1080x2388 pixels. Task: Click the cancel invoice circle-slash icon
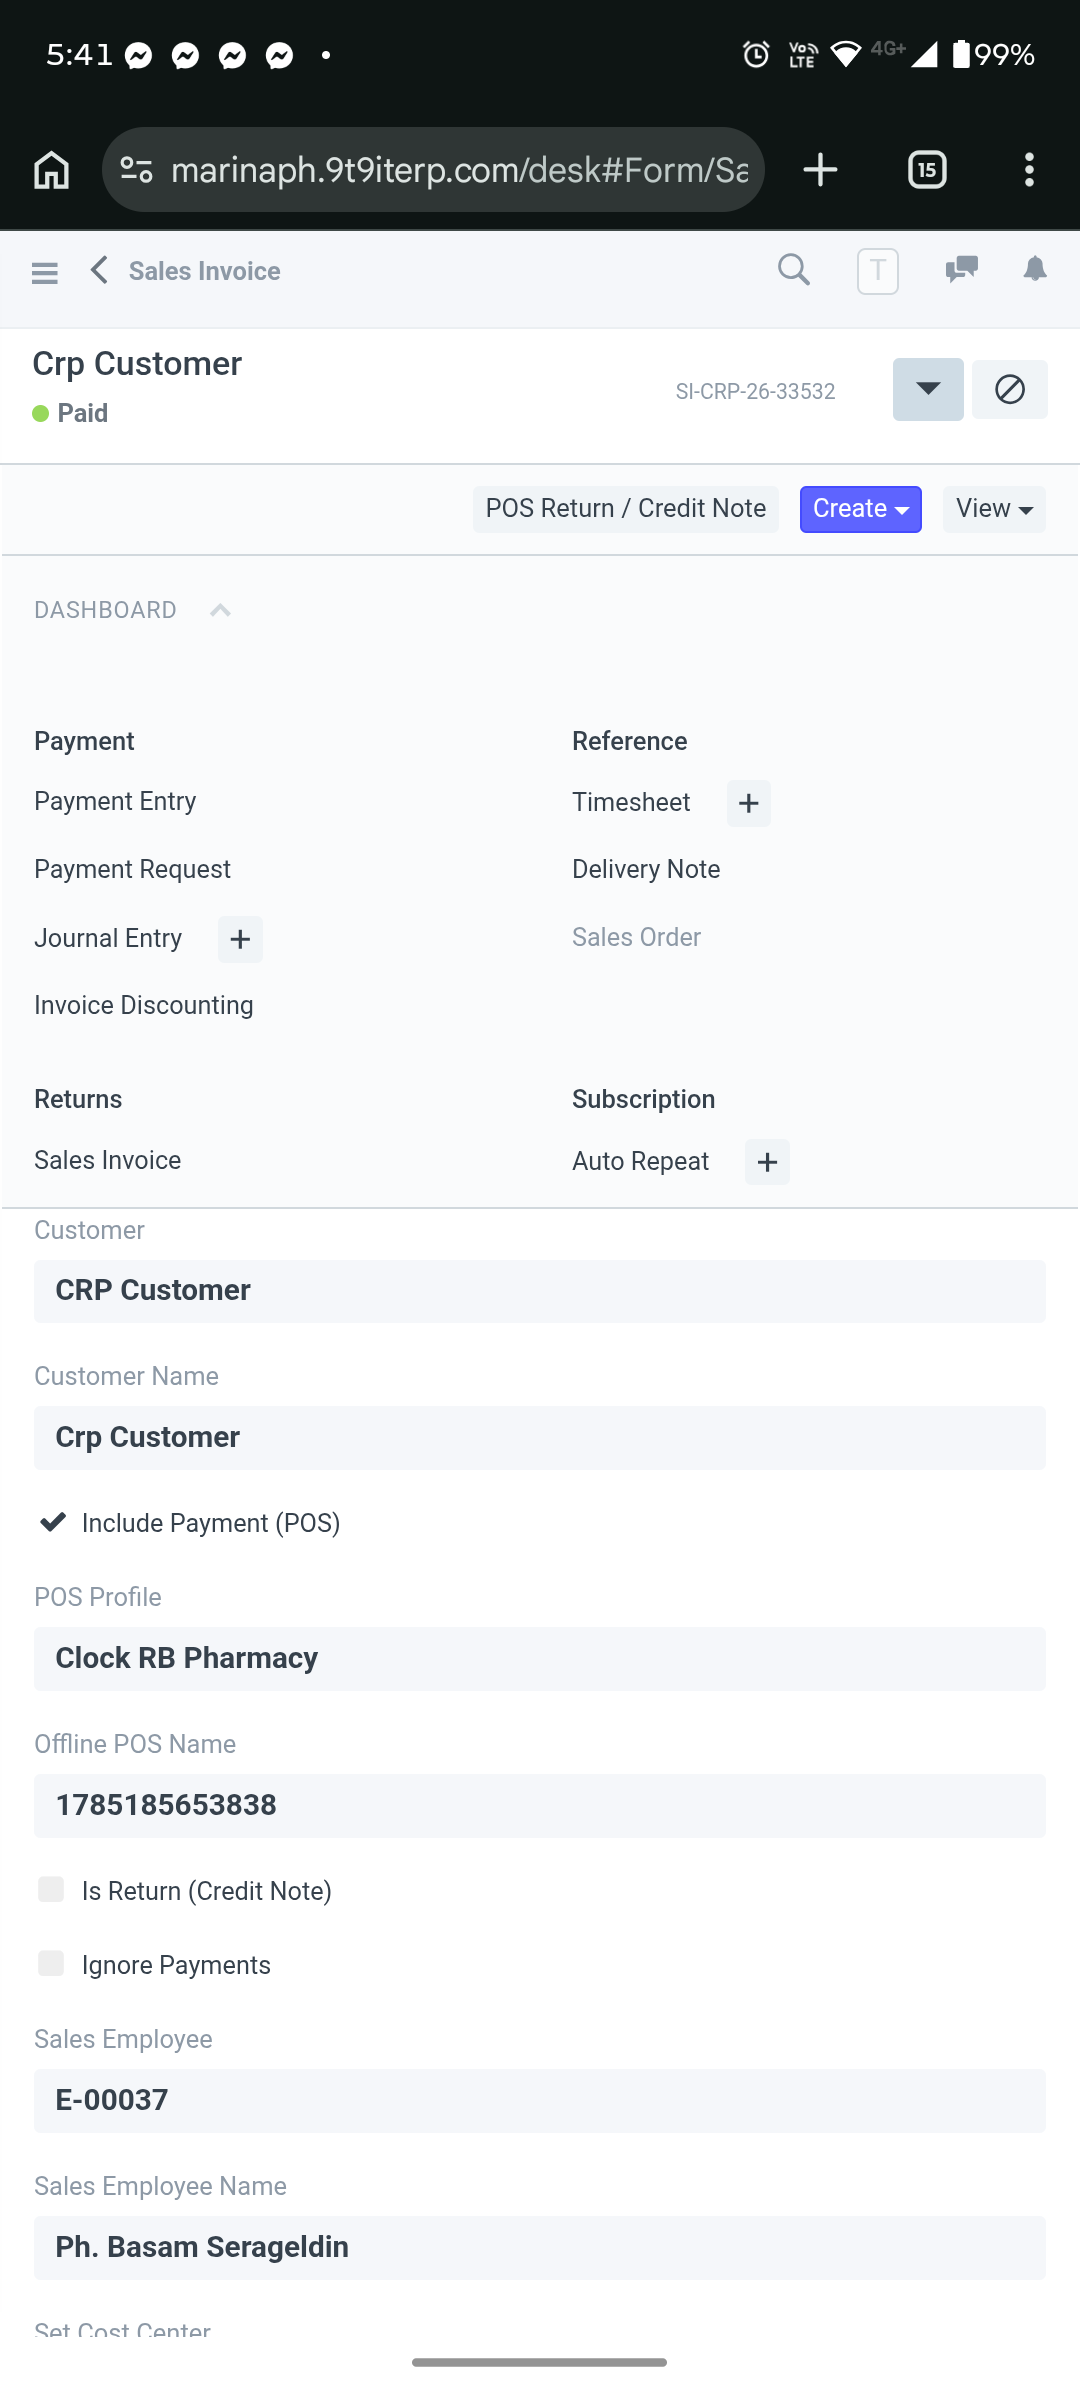point(1010,389)
